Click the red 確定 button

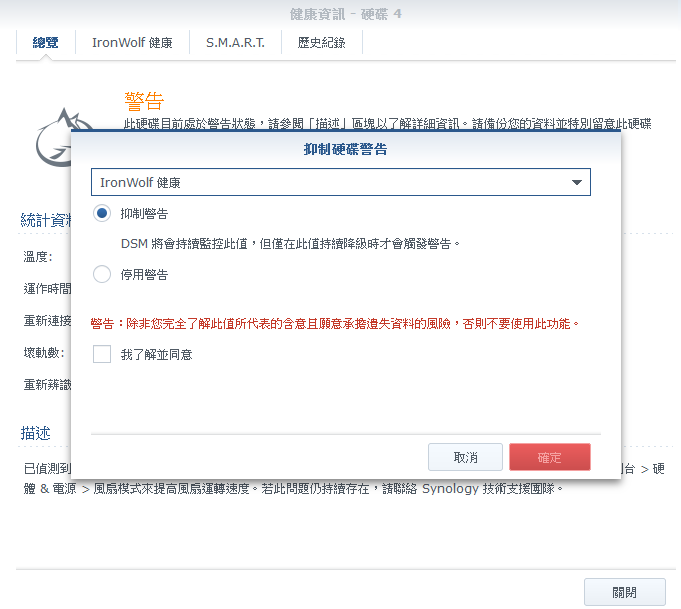[549, 457]
